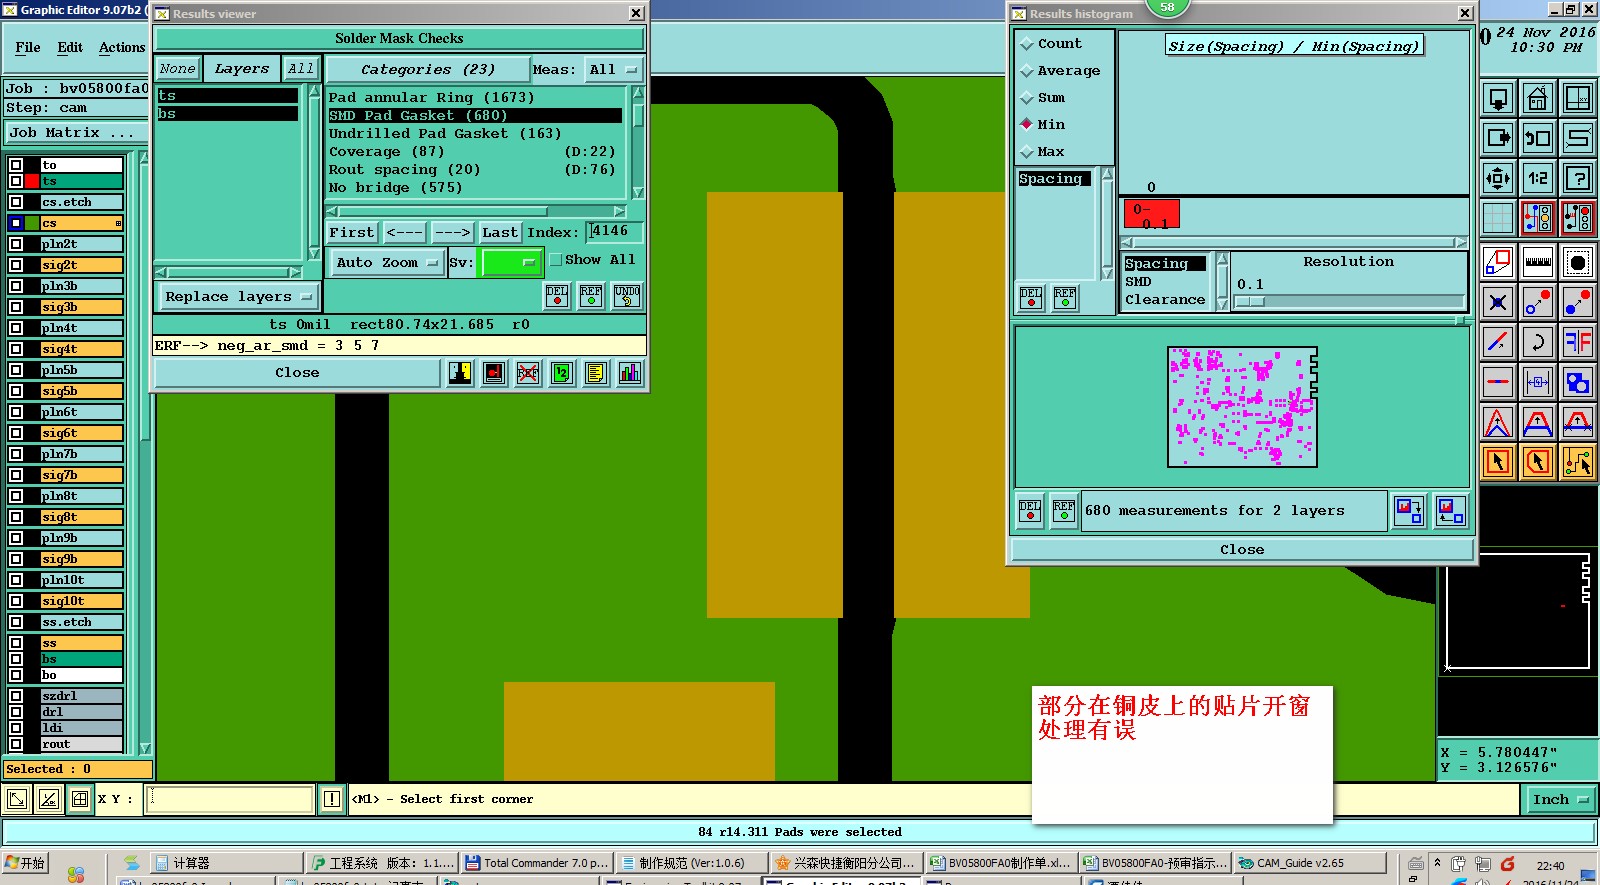
Task: Go to previous result with <--- button
Action: [404, 232]
